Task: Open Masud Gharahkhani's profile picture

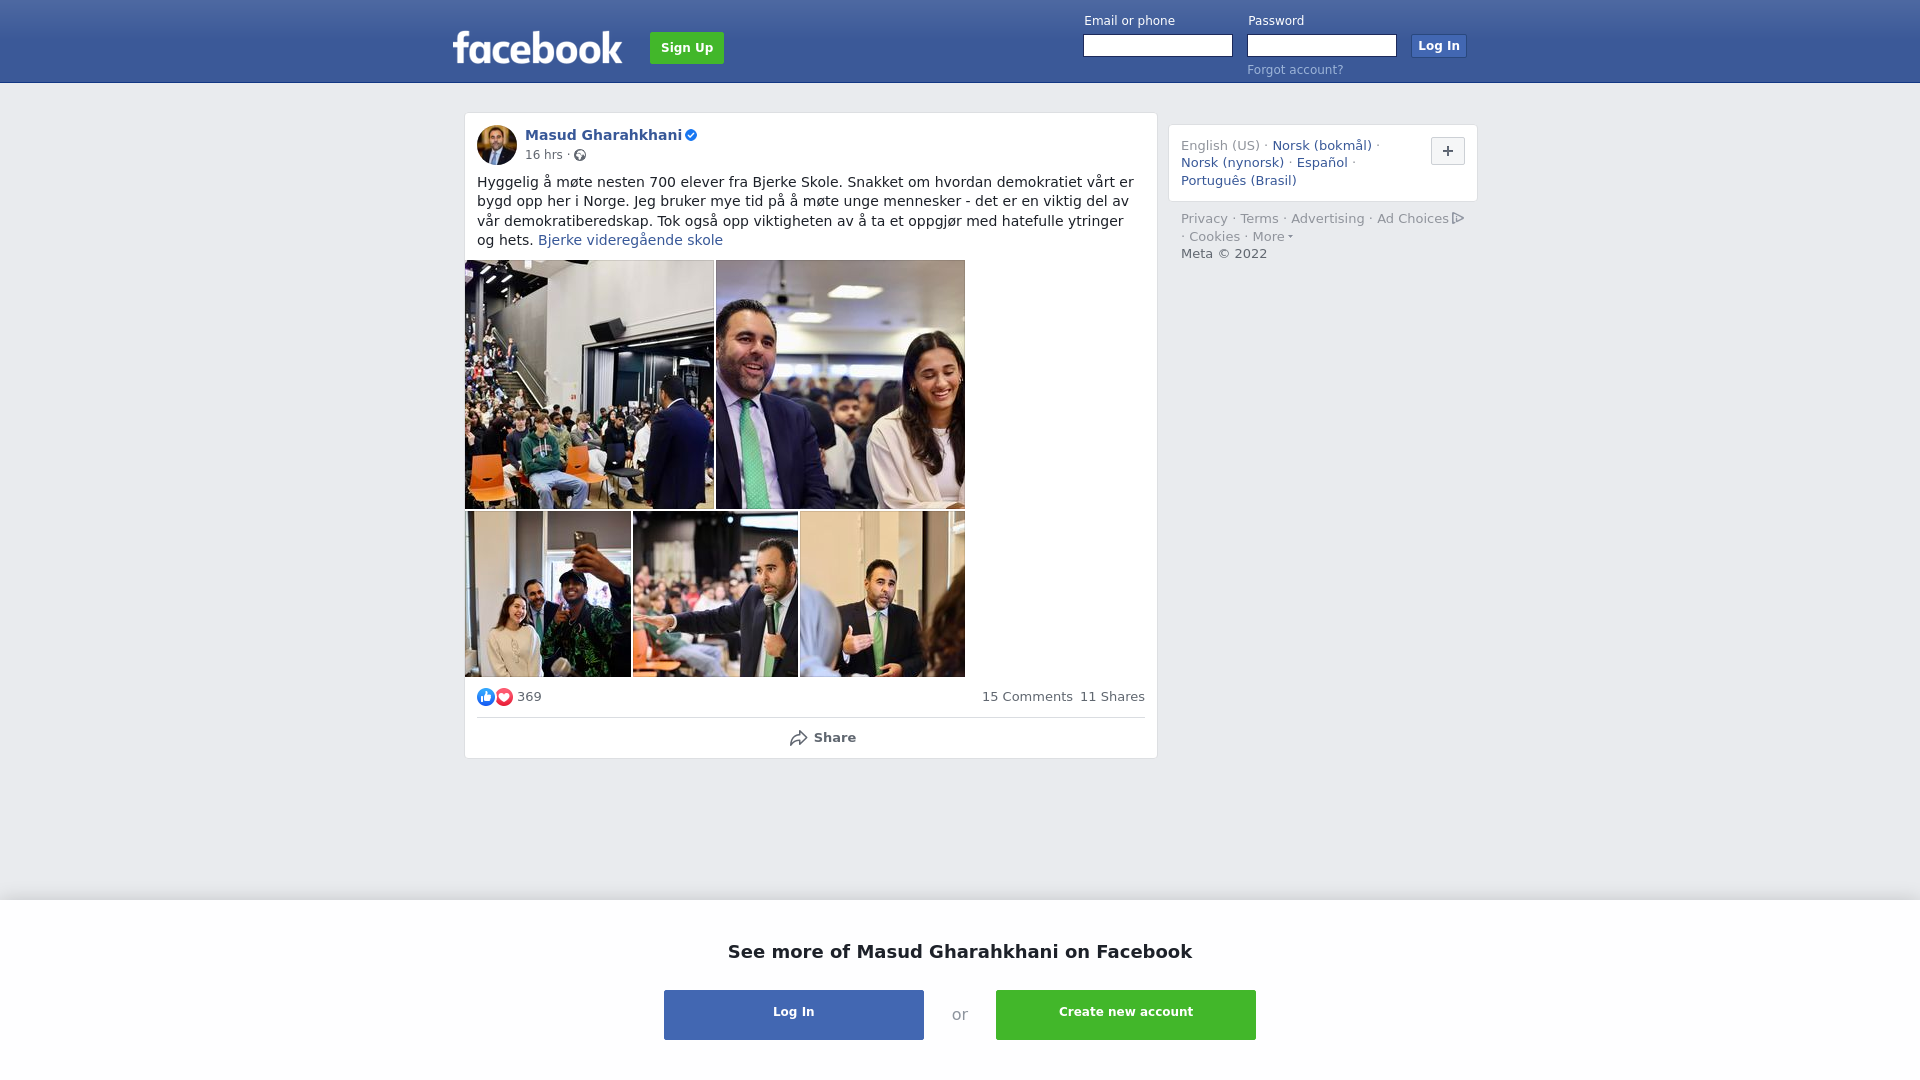Action: pyautogui.click(x=497, y=145)
